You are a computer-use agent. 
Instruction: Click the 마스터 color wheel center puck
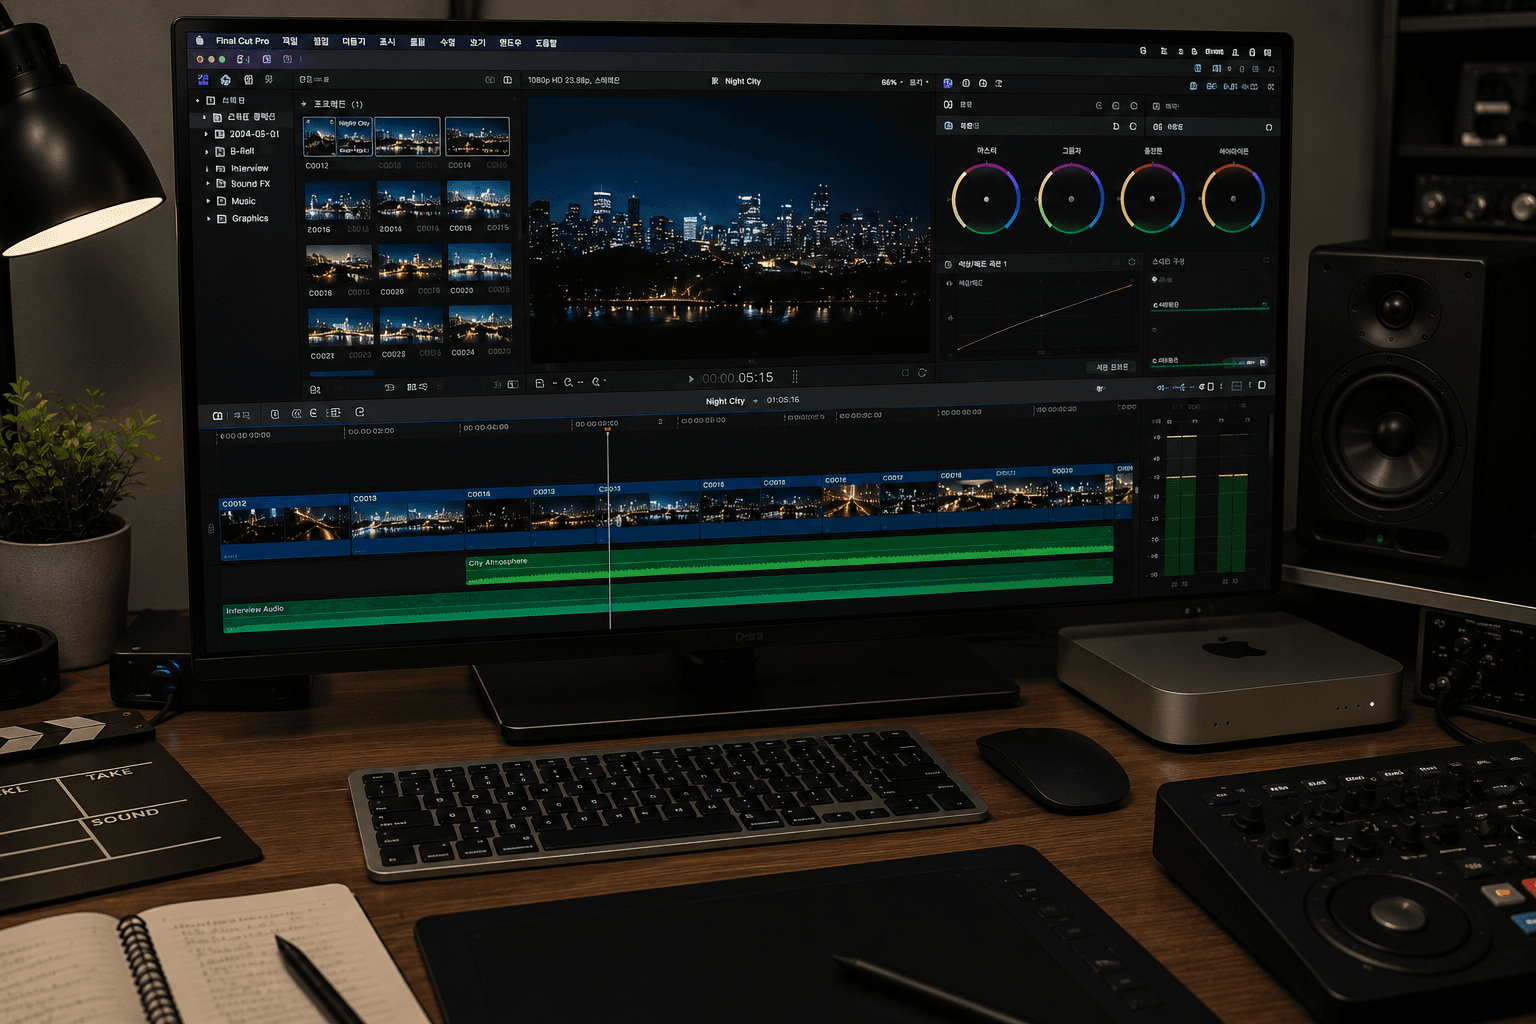[x=986, y=199]
